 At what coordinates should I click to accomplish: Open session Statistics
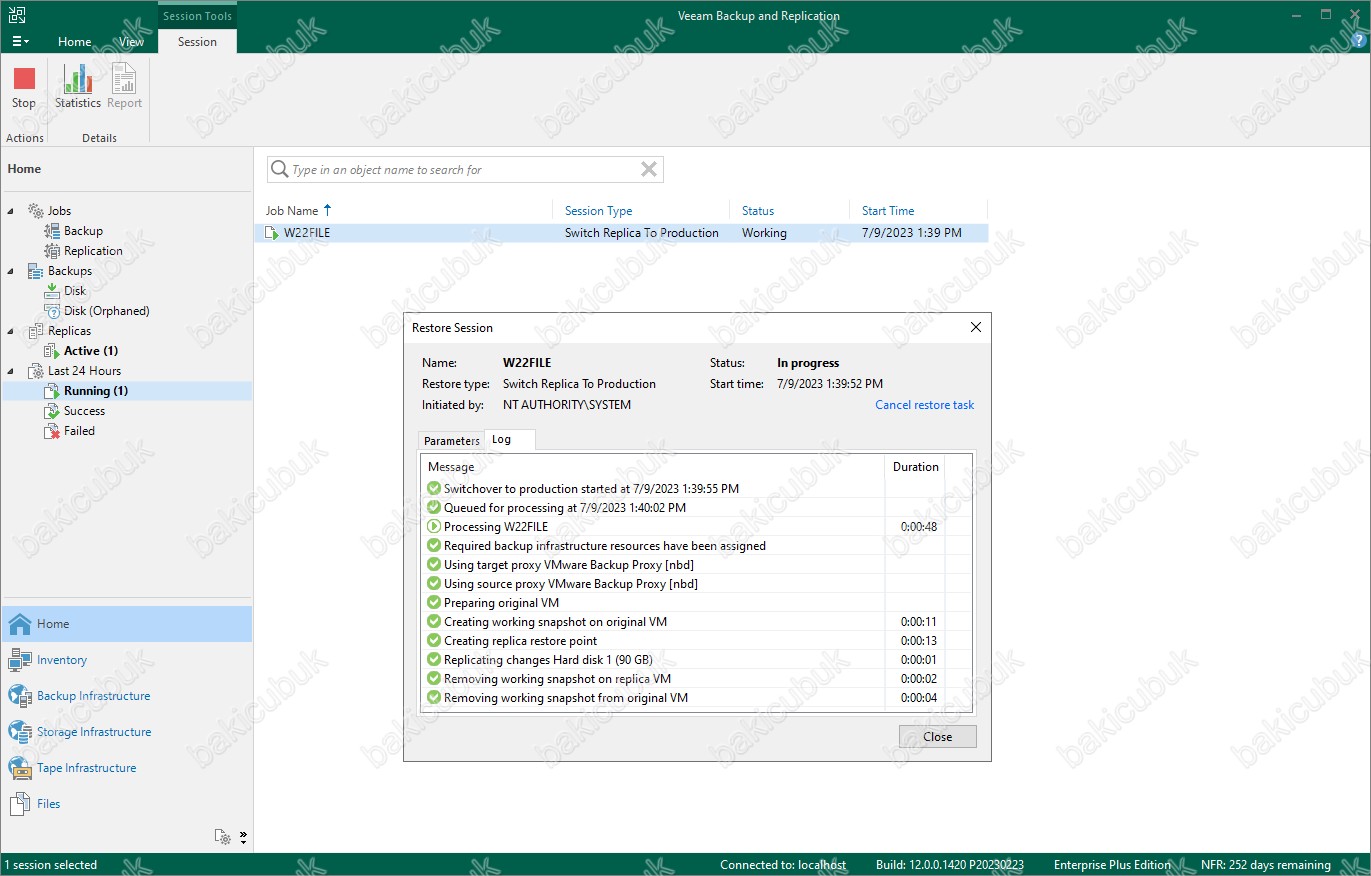[78, 88]
